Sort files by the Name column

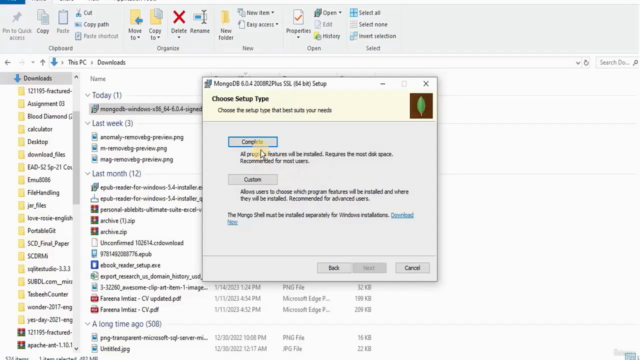(98, 79)
